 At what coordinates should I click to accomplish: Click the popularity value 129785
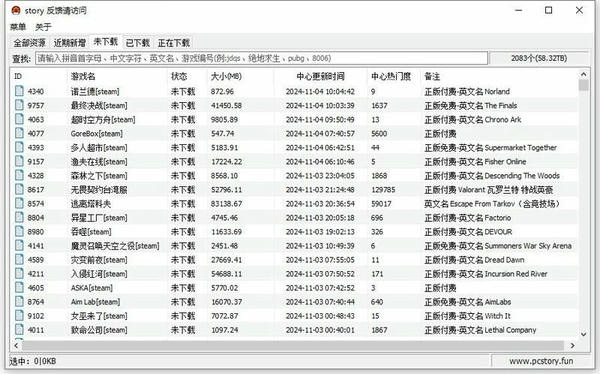click(x=383, y=189)
